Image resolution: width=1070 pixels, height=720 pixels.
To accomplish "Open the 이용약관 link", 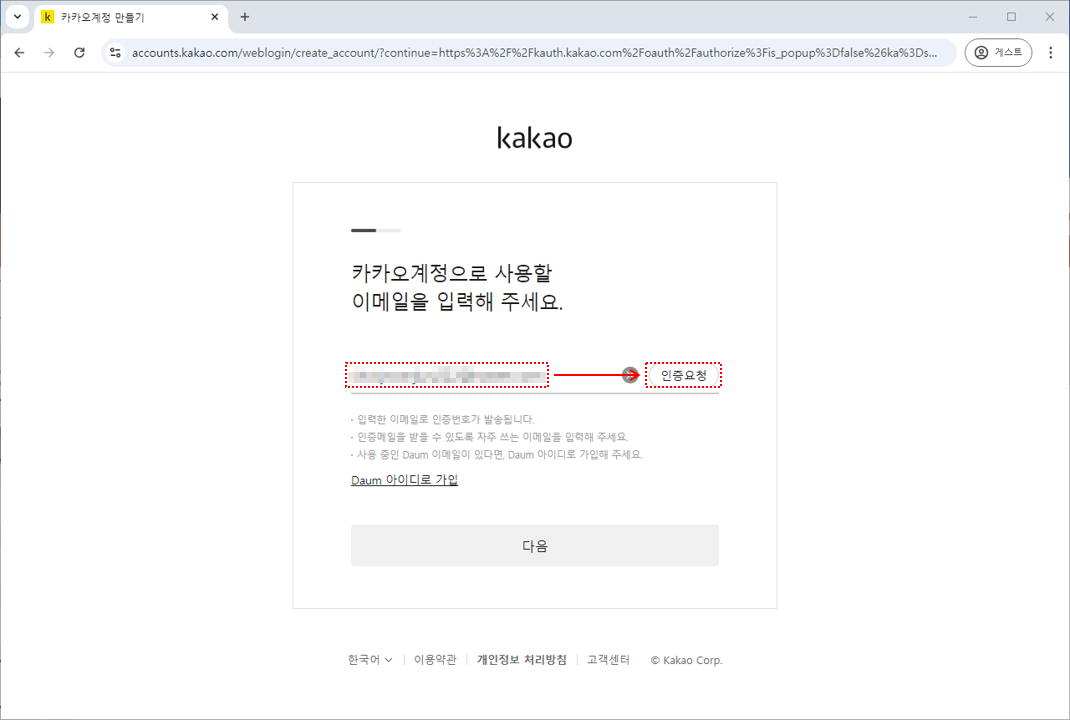I will [435, 660].
